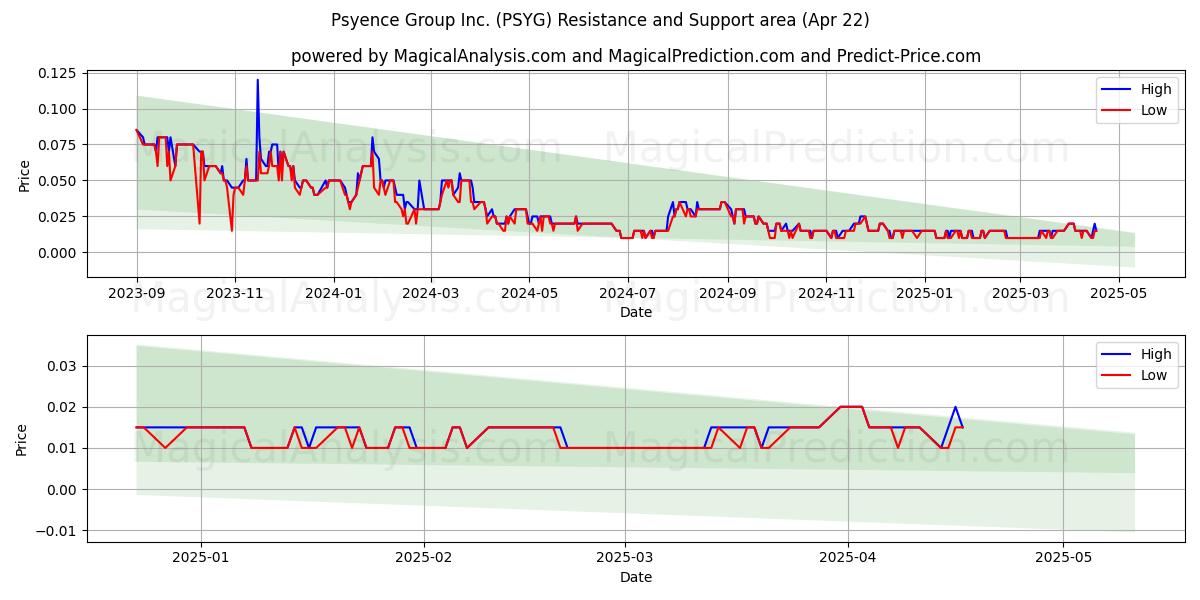The height and width of the screenshot is (600, 1200).
Task: Click the top chart '2025-05' tick label
Action: tap(1118, 293)
